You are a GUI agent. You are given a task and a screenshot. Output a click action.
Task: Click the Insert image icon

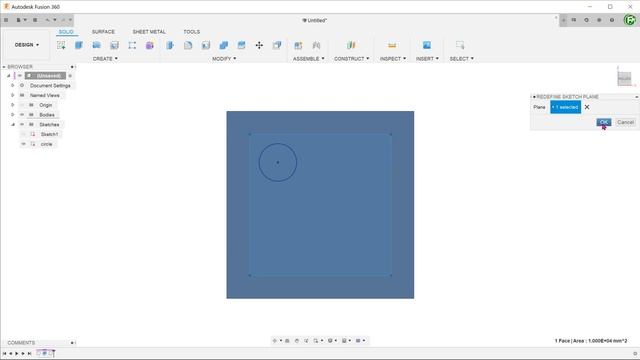427,45
